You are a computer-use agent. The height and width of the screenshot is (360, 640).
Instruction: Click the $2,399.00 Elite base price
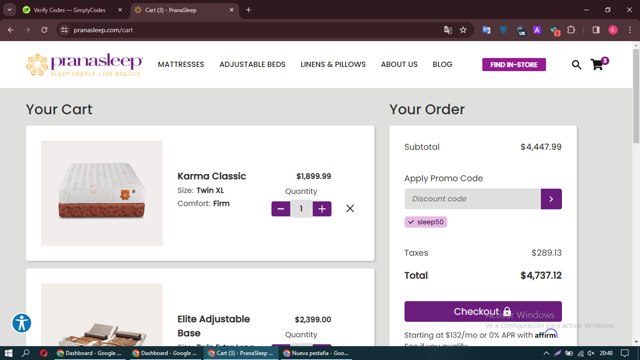tap(313, 320)
